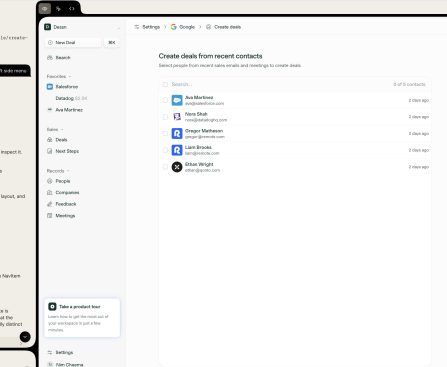Image resolution: width=447 pixels, height=367 pixels.
Task: Open Meetings records
Action: click(x=65, y=216)
